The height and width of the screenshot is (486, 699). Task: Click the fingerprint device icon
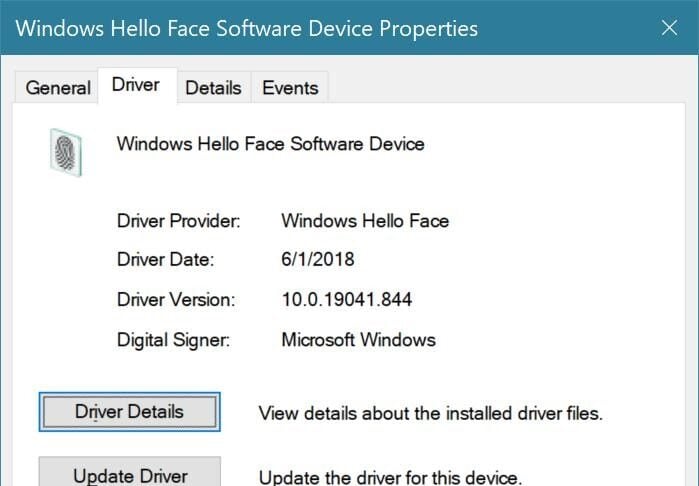tap(66, 152)
